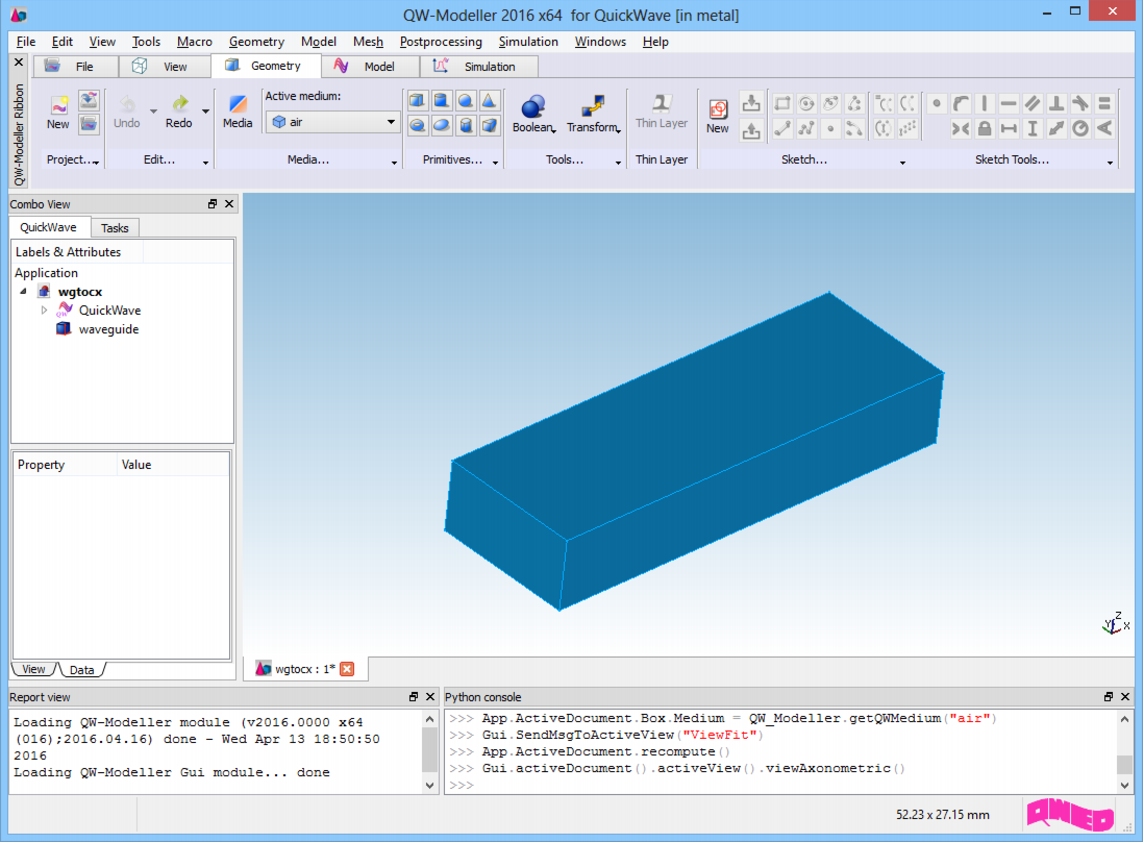
Task: Collapse the wgtocx tree node
Action: (x=23, y=291)
